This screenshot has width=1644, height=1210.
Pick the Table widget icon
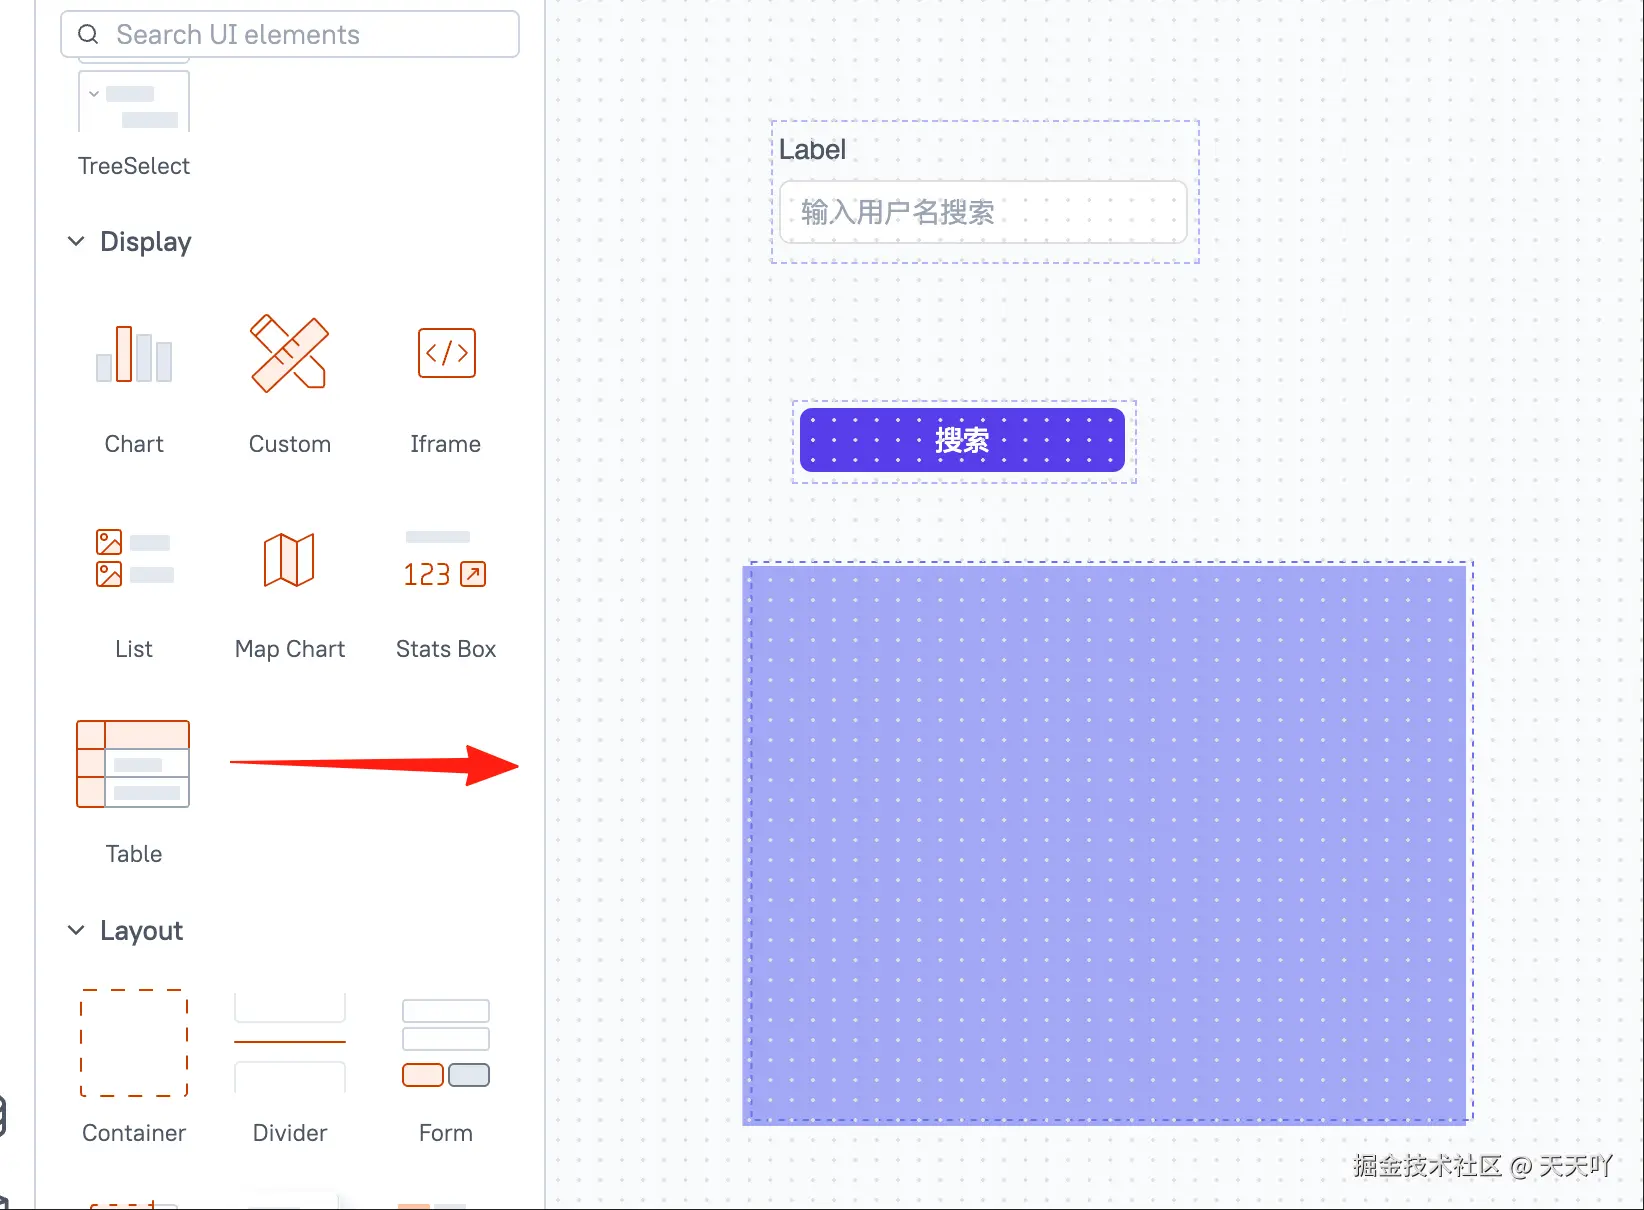(133, 764)
